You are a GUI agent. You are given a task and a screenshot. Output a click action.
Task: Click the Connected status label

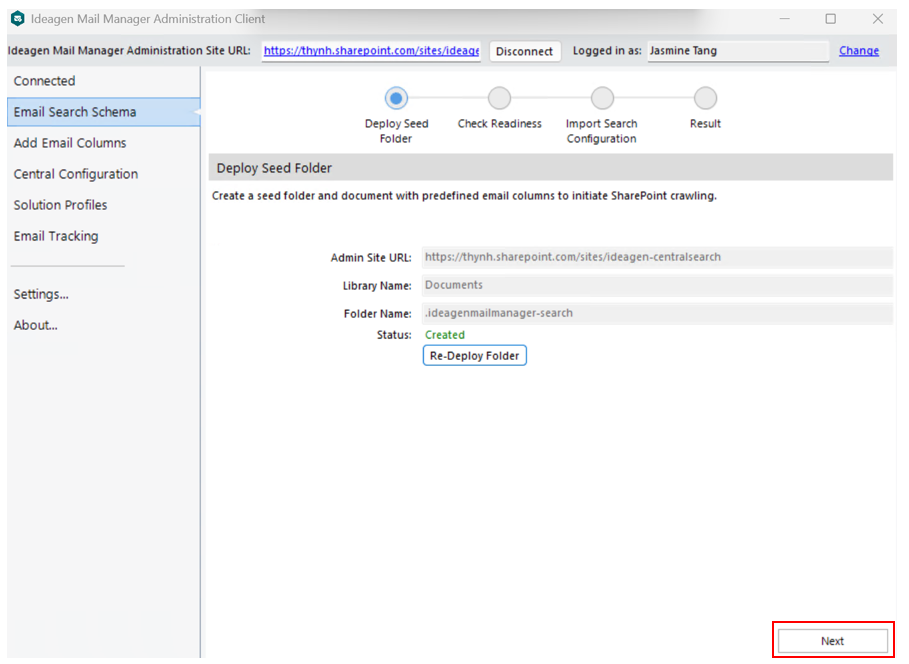click(45, 81)
